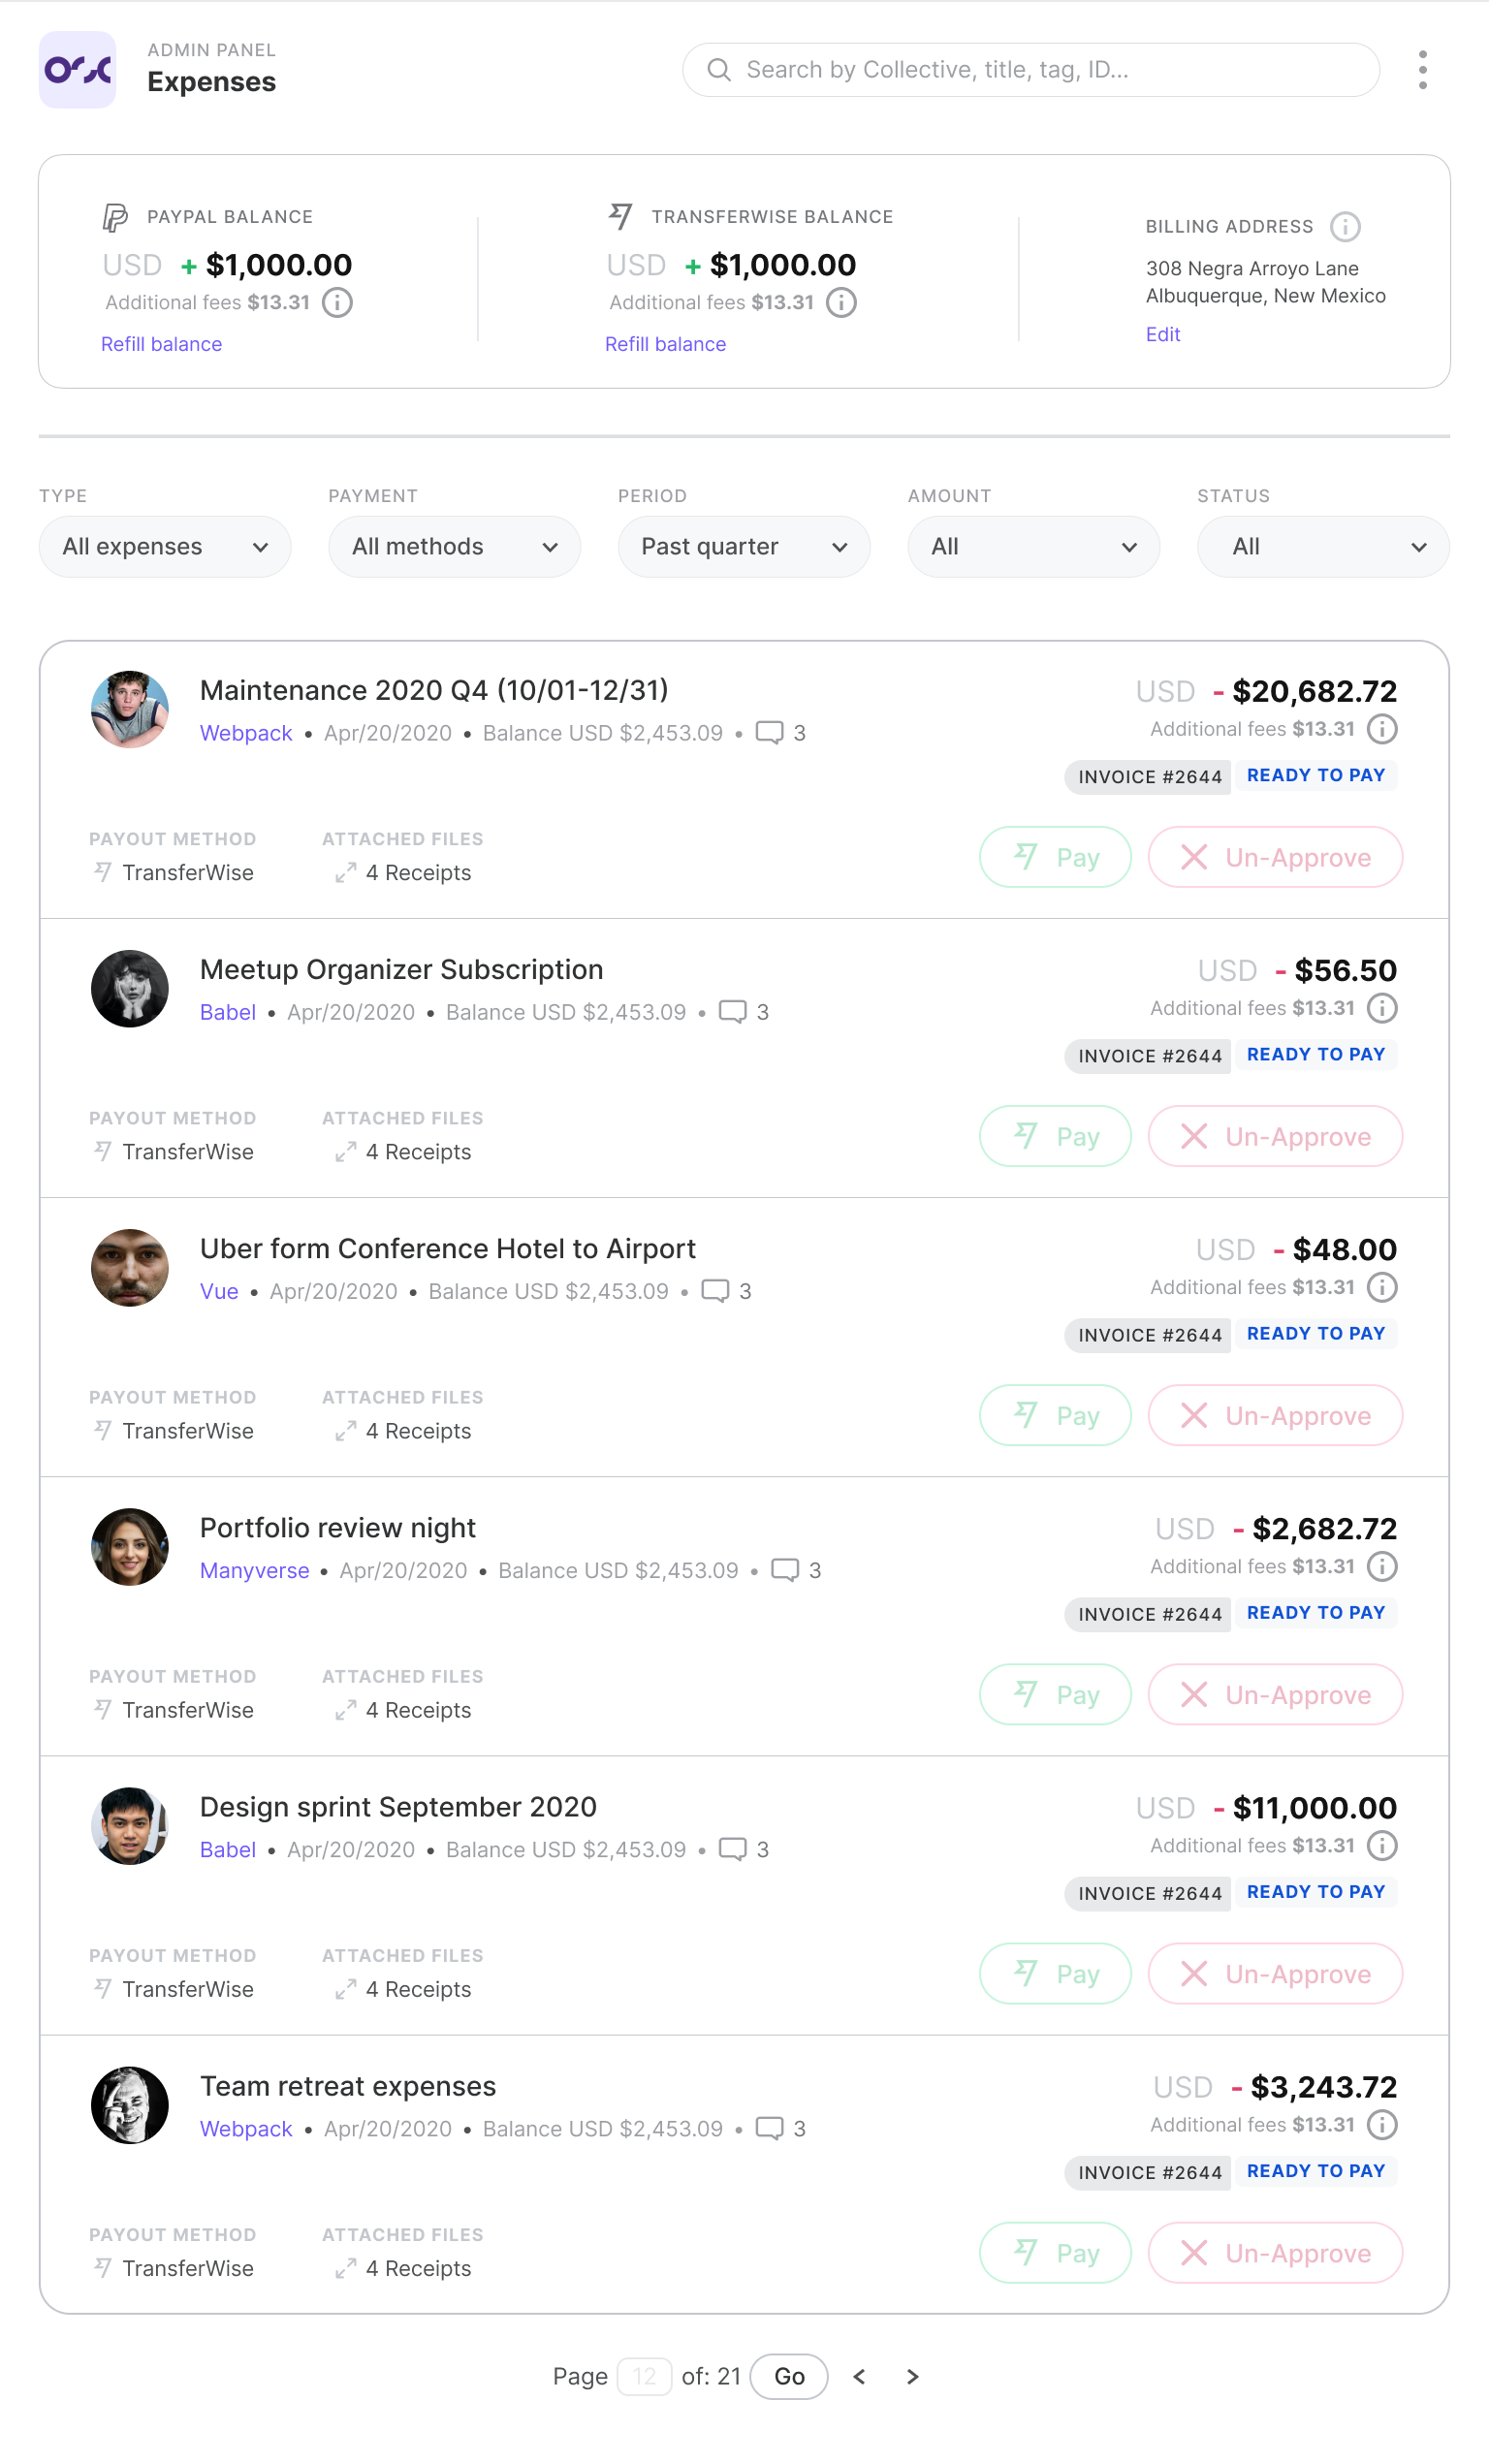
Task: Click the TransferWise additional fees info icon
Action: pyautogui.click(x=842, y=302)
